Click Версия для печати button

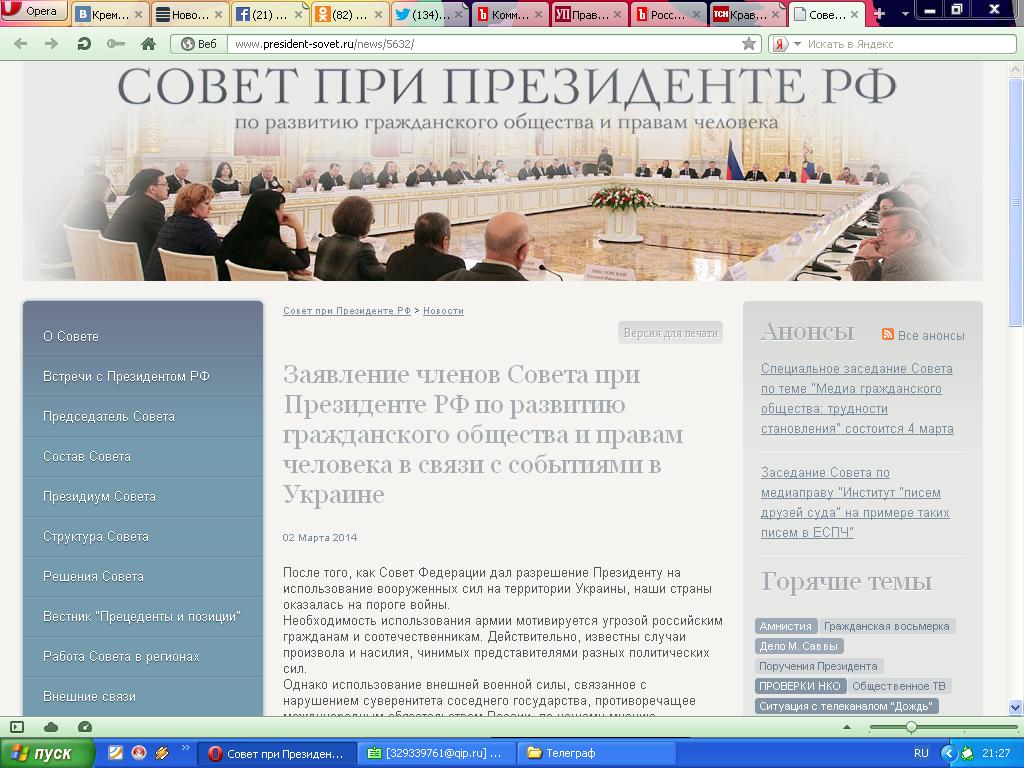(672, 332)
